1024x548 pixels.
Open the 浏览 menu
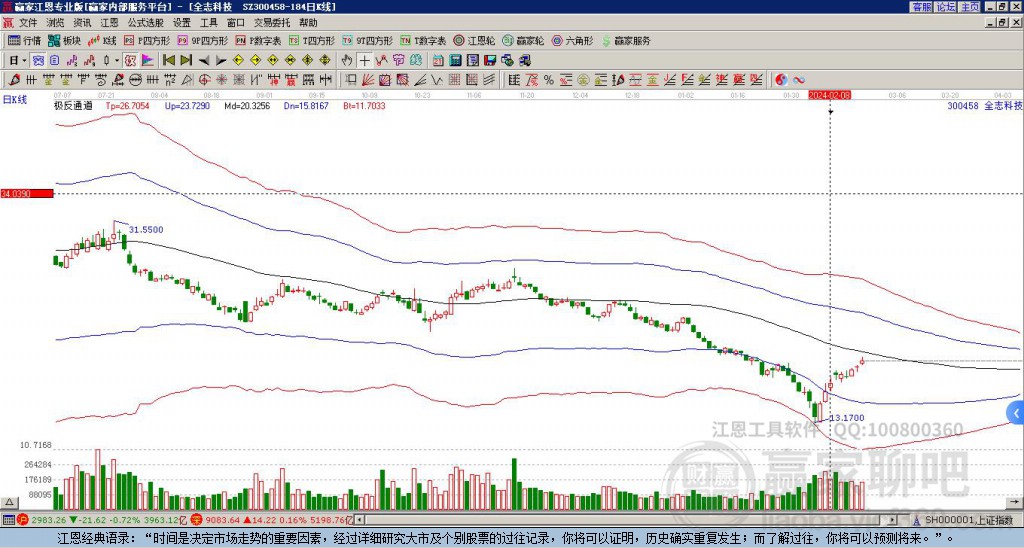pos(56,23)
